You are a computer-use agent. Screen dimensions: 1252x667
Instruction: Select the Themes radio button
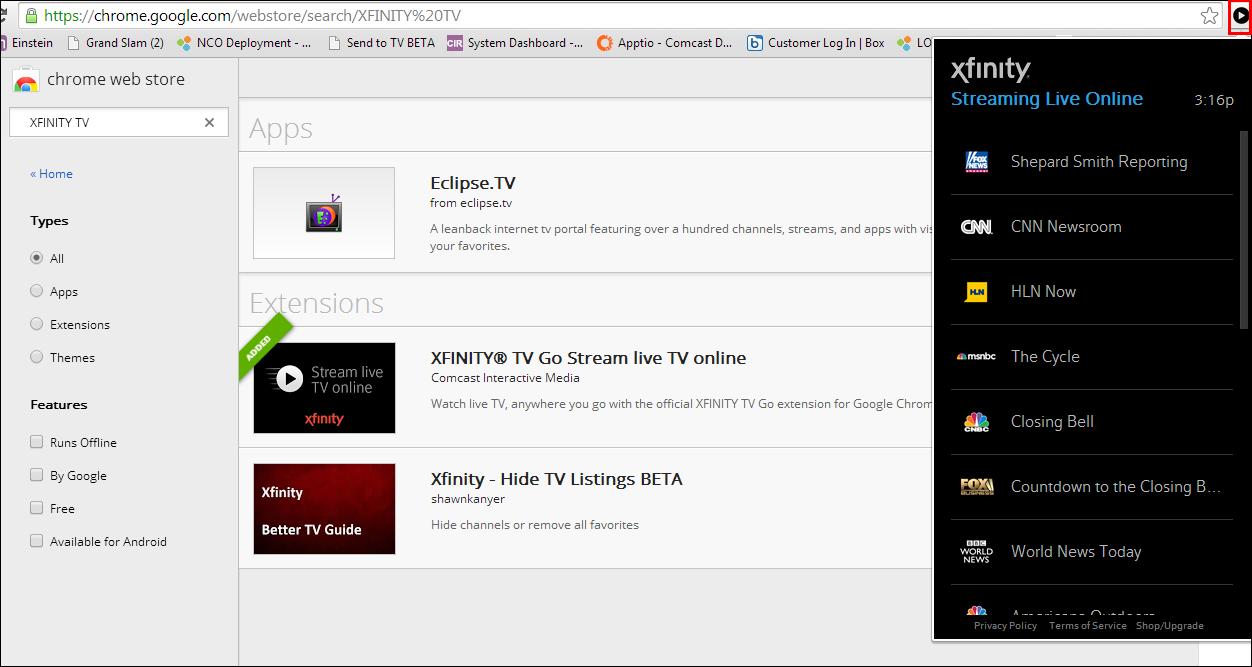click(37, 357)
